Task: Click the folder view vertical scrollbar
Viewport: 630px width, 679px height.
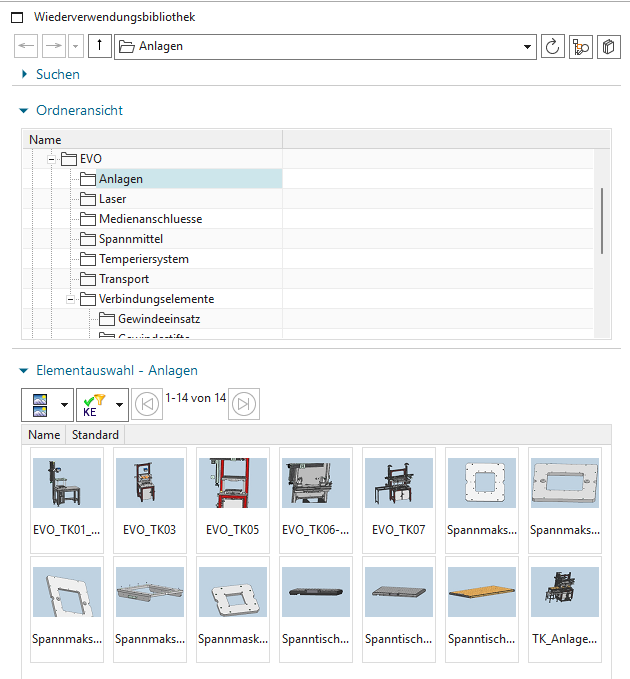Action: (602, 221)
